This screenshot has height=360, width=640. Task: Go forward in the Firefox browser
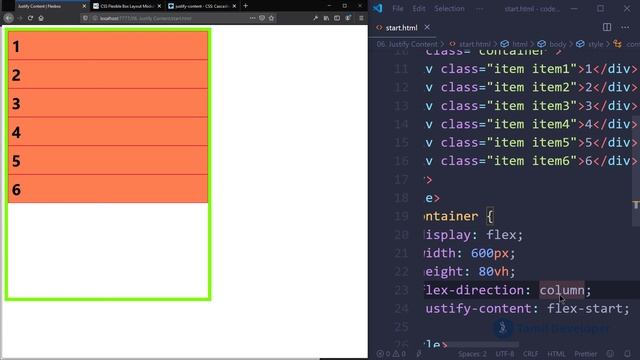(20, 18)
